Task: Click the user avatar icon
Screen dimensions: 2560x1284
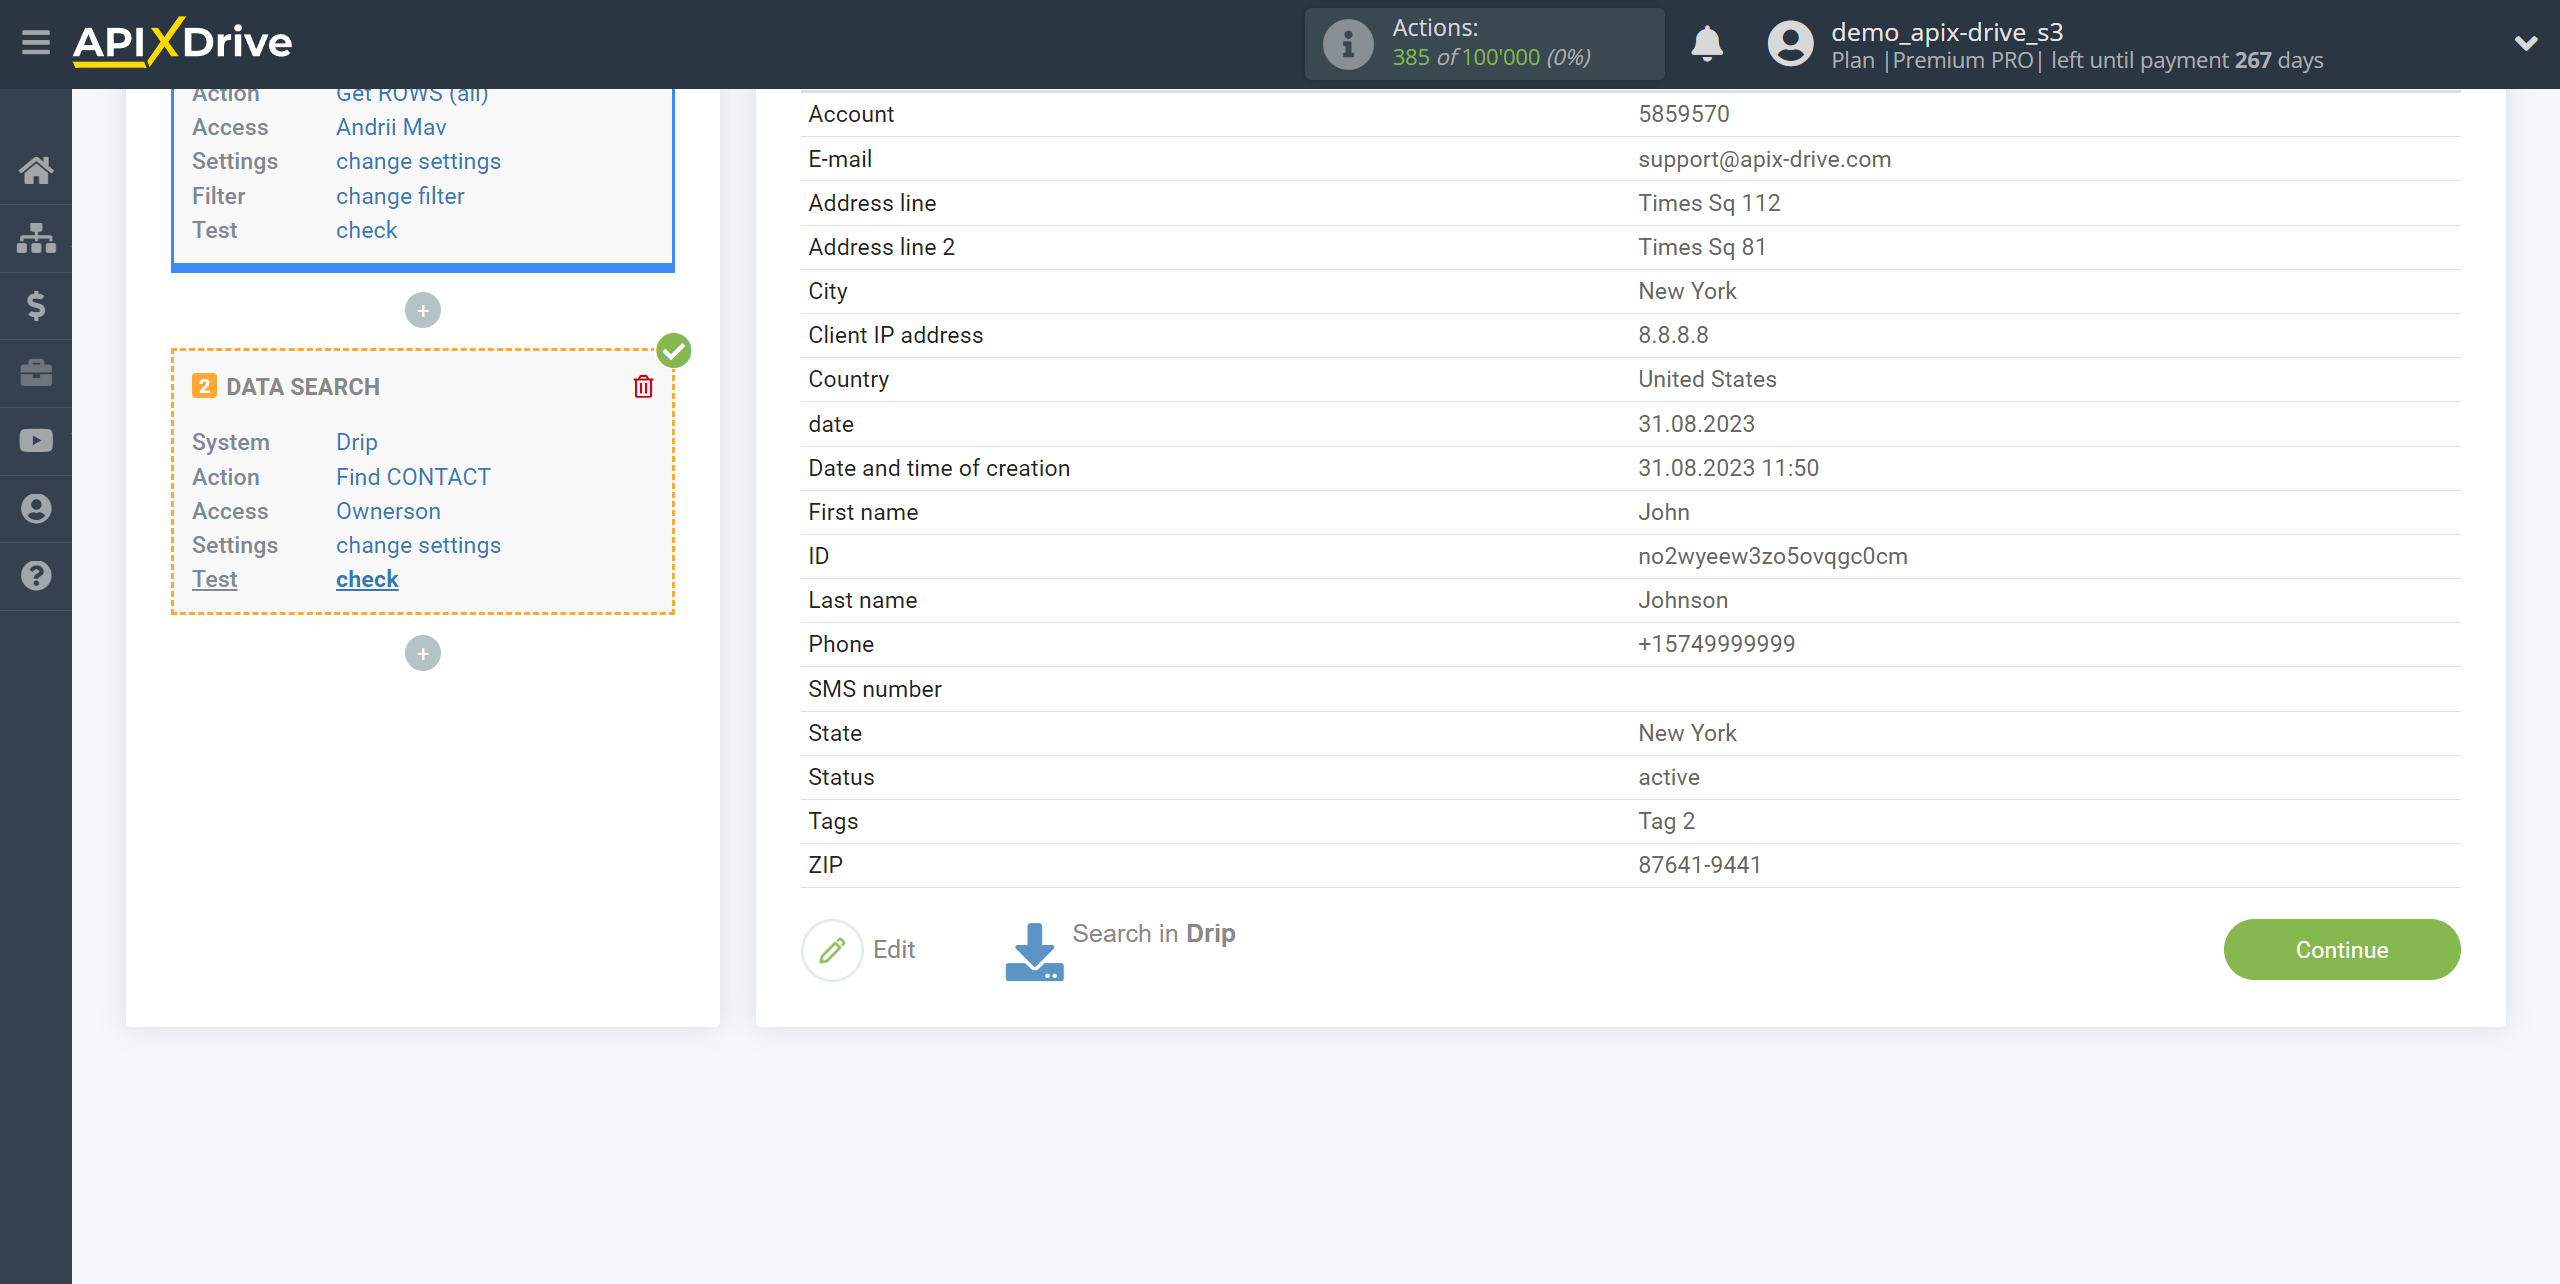Action: [1790, 44]
